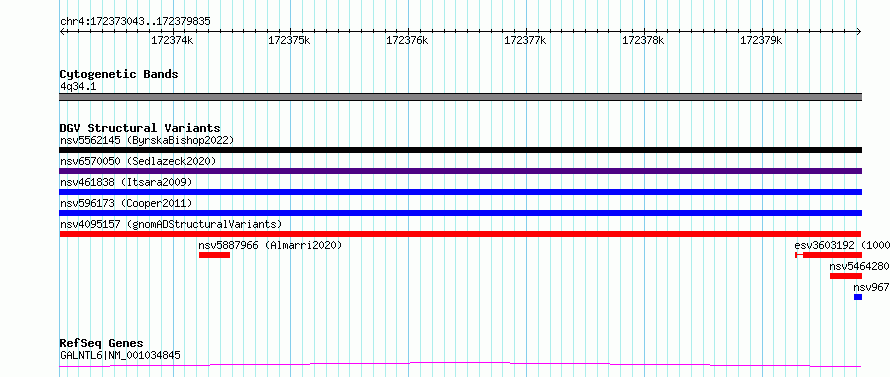Click the 172376k ruler tick label

tap(408, 40)
